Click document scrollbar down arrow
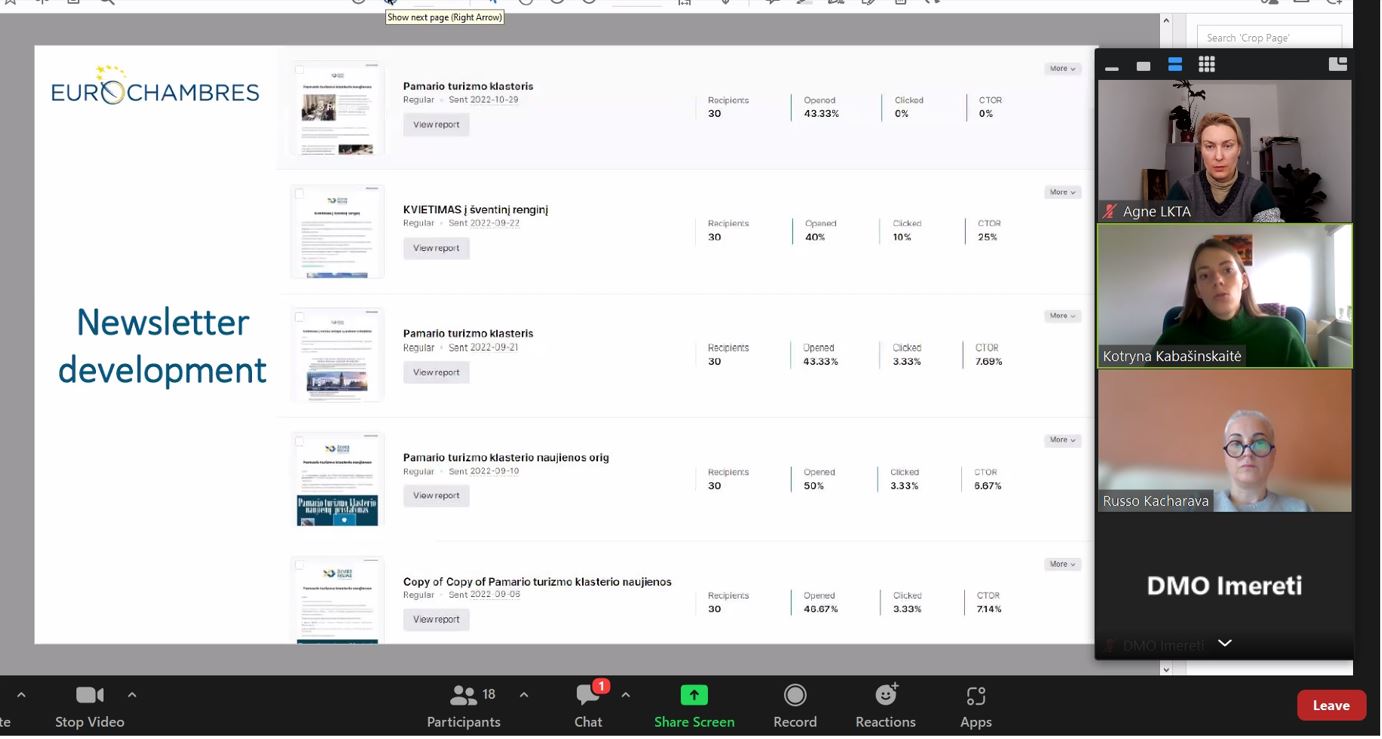 [1166, 668]
